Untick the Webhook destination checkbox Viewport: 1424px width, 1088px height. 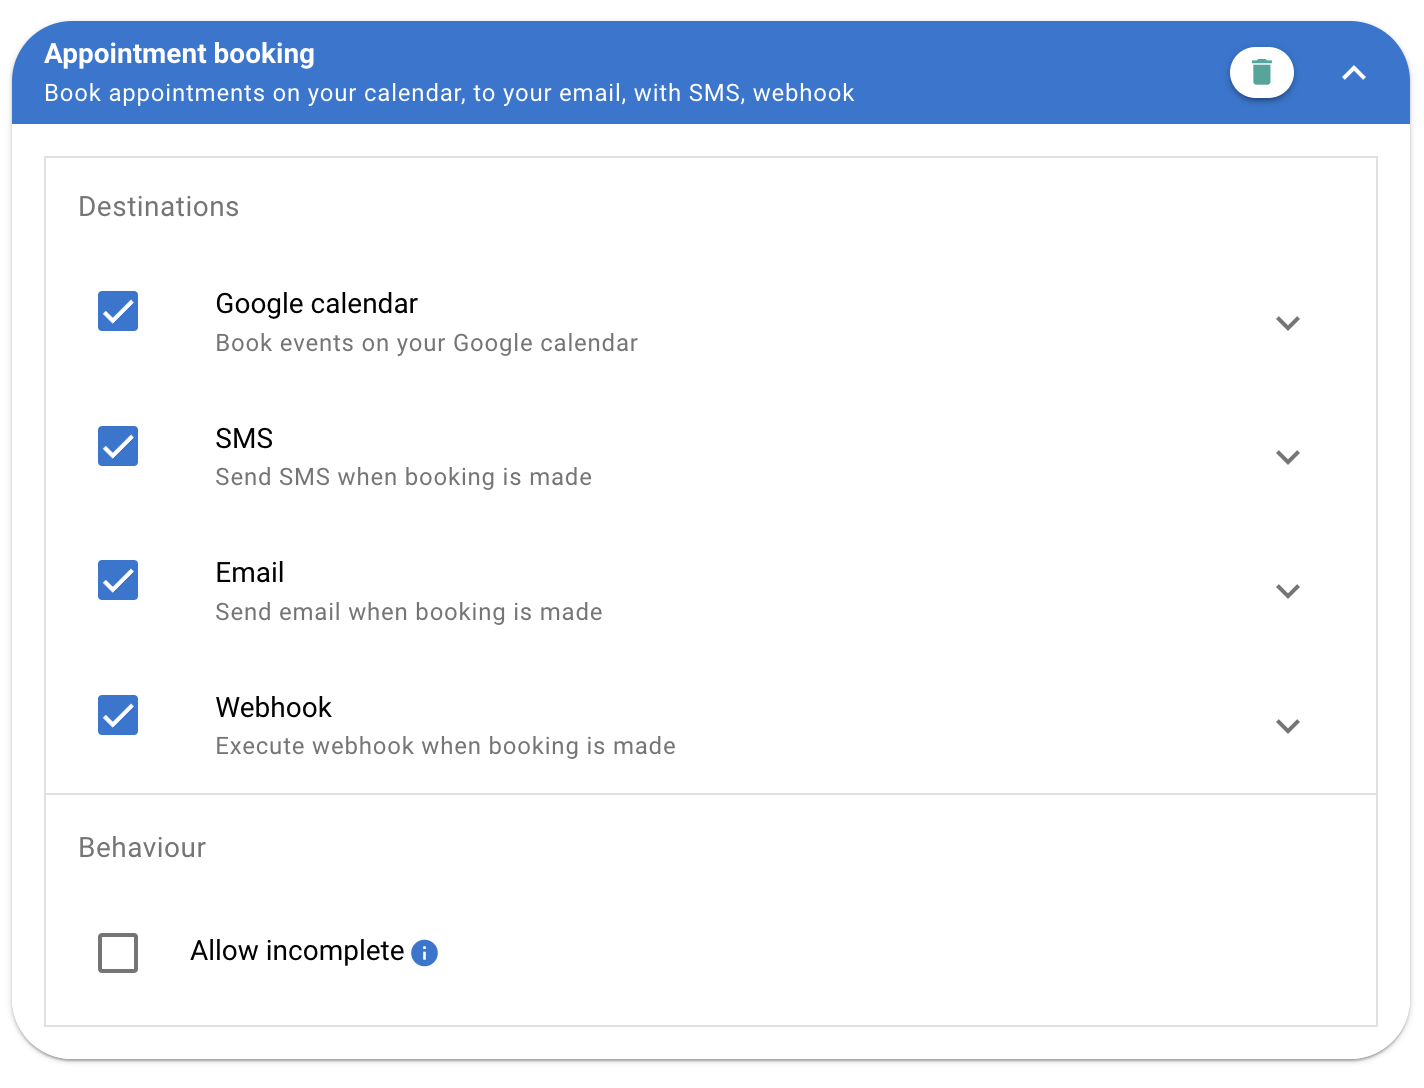click(x=118, y=715)
